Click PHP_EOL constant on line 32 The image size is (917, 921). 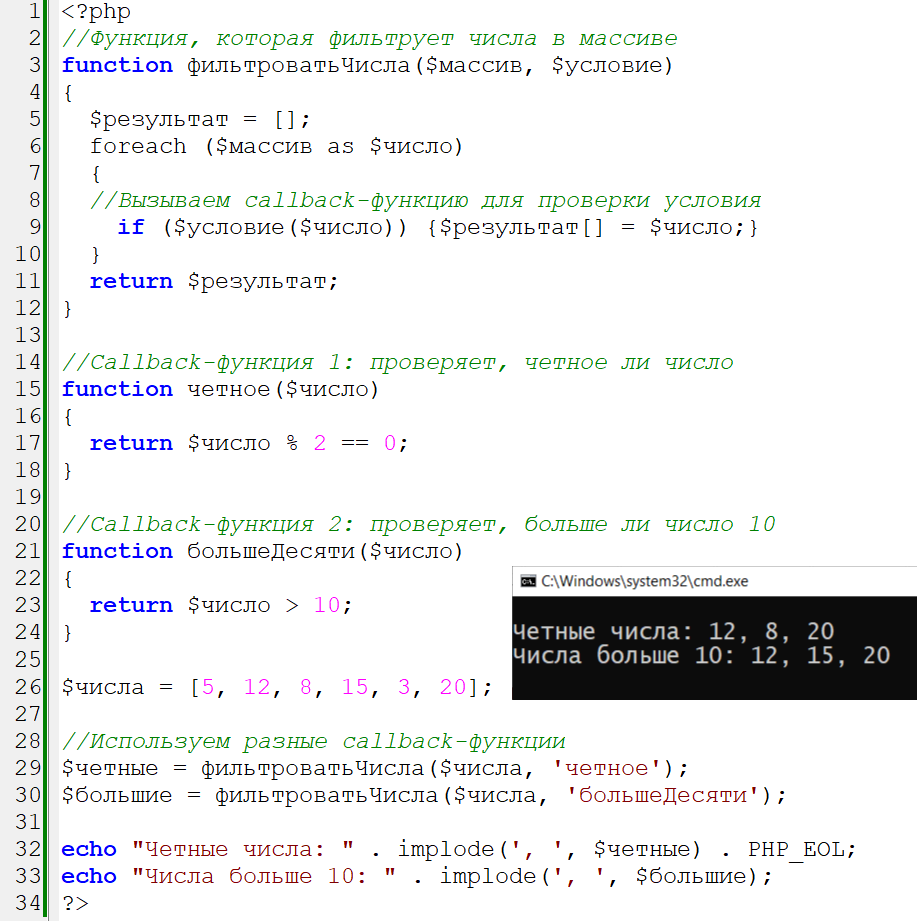(x=797, y=850)
